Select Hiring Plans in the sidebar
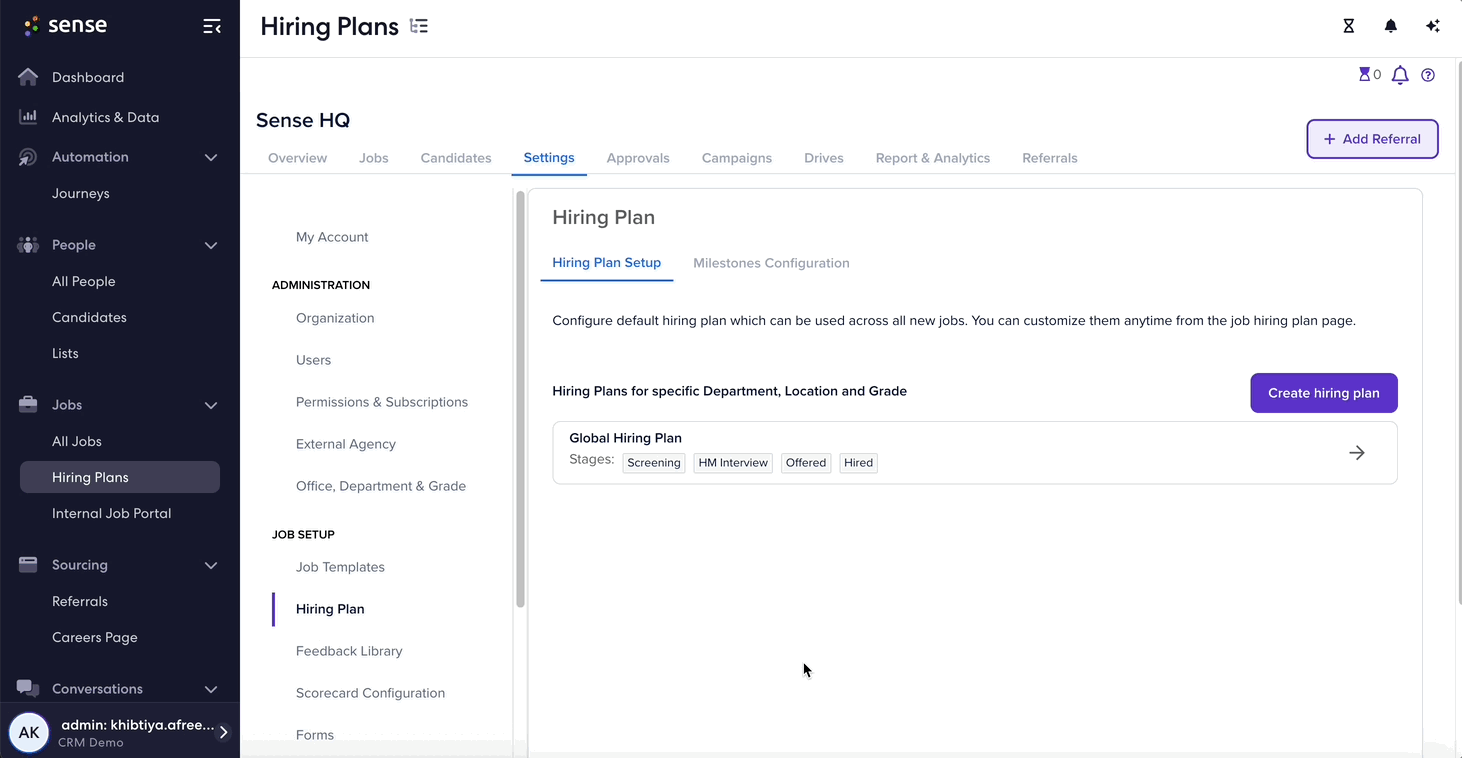The image size is (1462, 758). pos(120,477)
